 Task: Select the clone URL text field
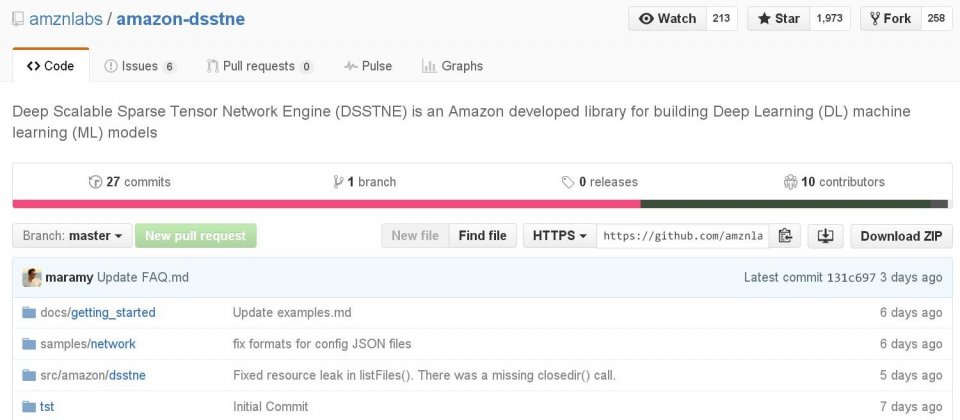tap(683, 236)
